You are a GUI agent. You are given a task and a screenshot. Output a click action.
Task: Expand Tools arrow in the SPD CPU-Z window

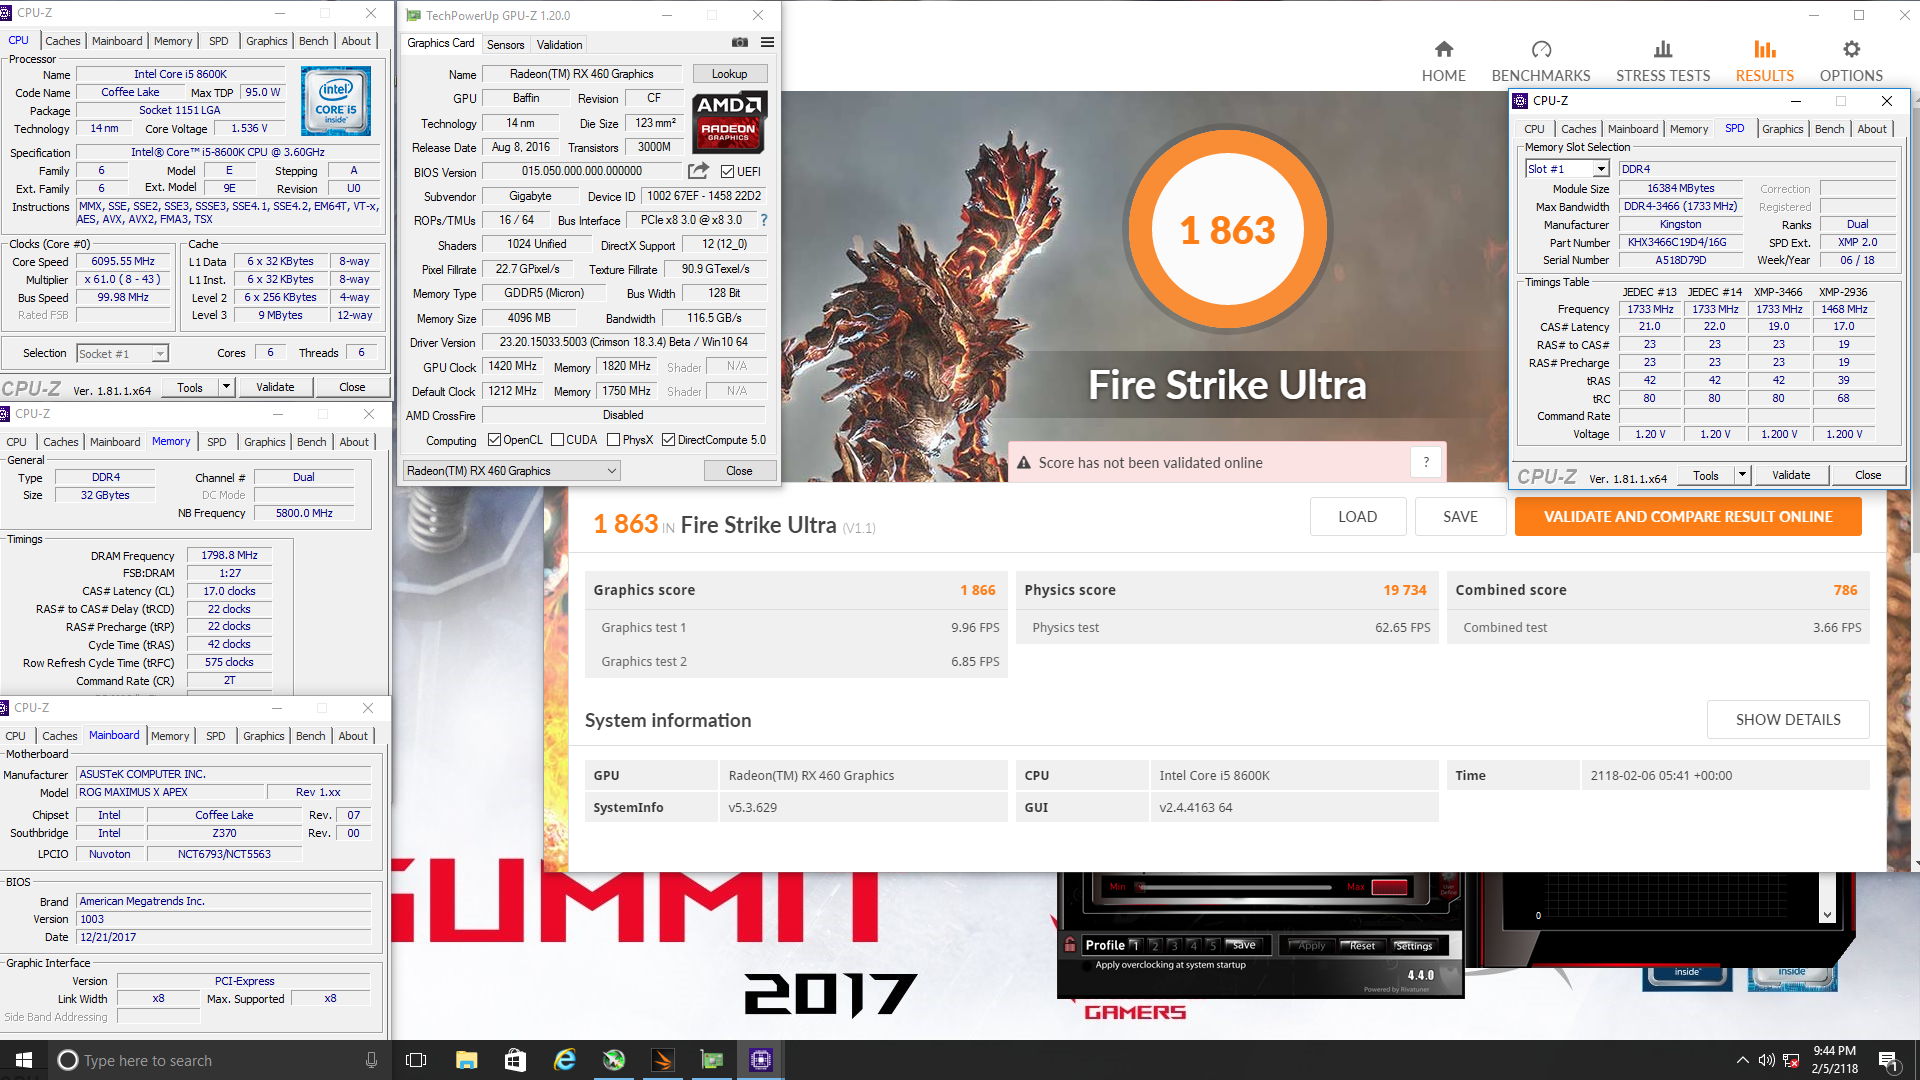(1742, 476)
